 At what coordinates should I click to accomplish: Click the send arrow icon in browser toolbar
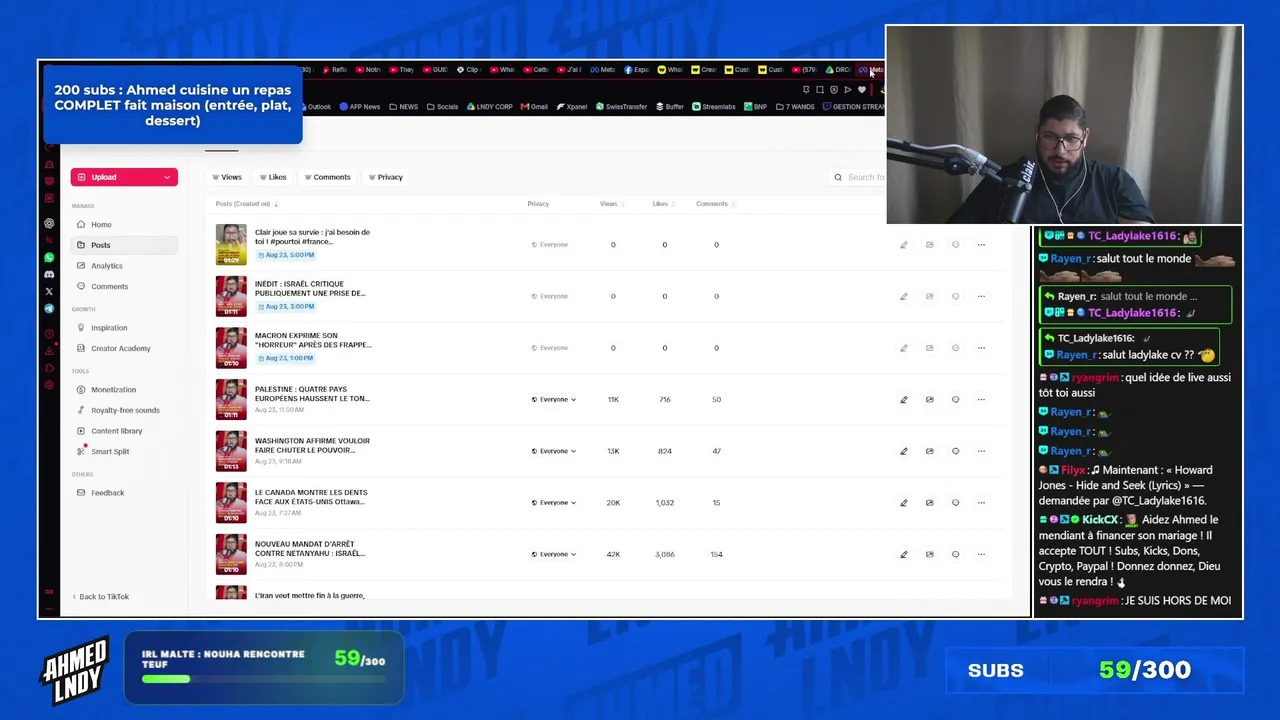(848, 90)
